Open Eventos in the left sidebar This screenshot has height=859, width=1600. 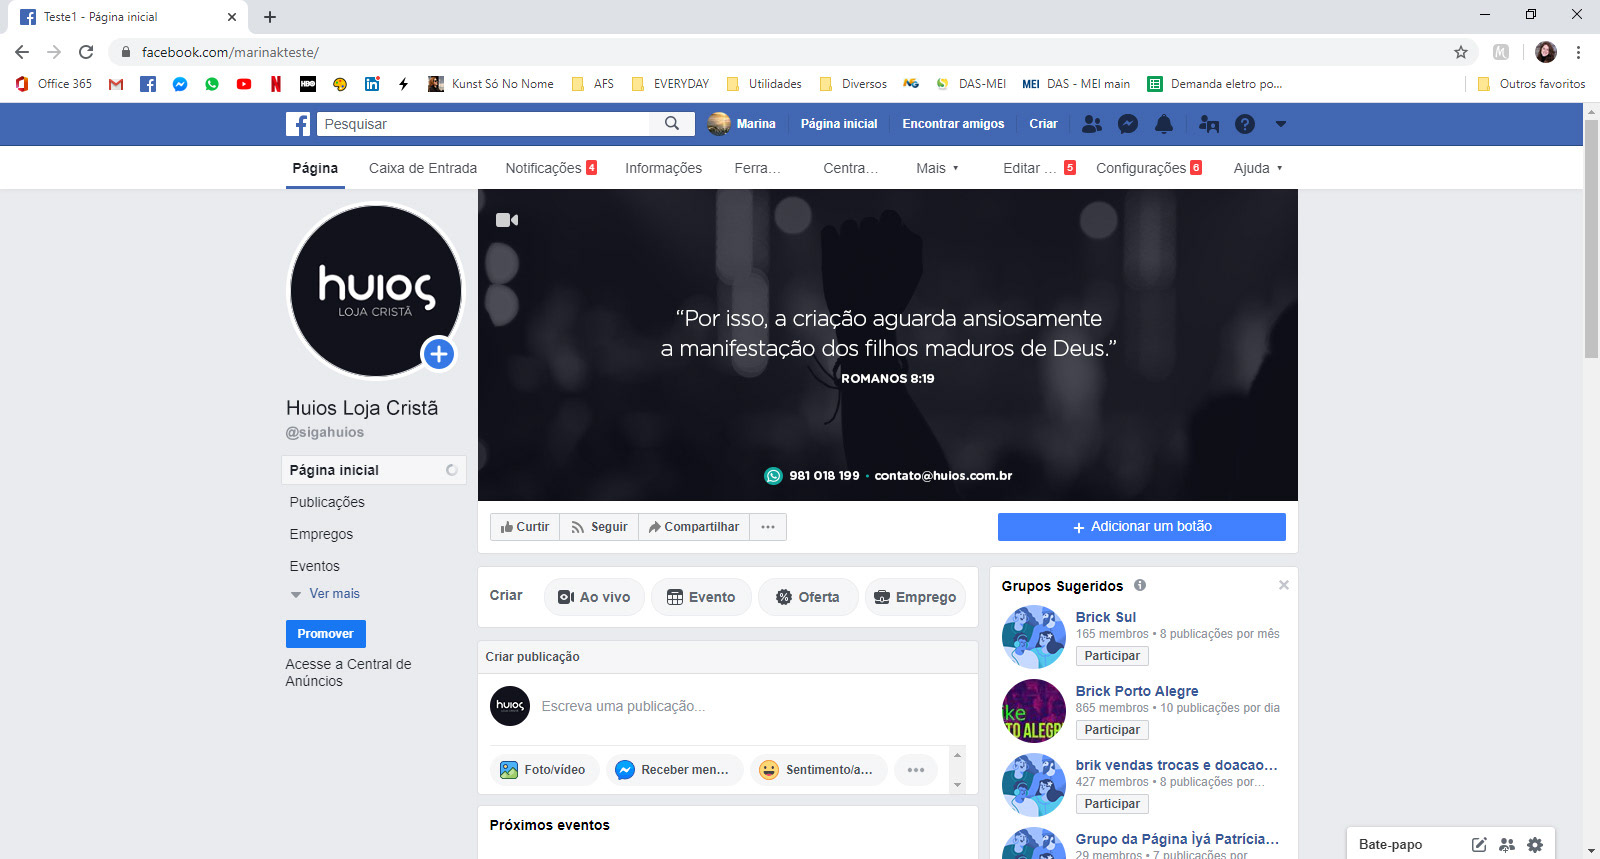[x=315, y=566]
